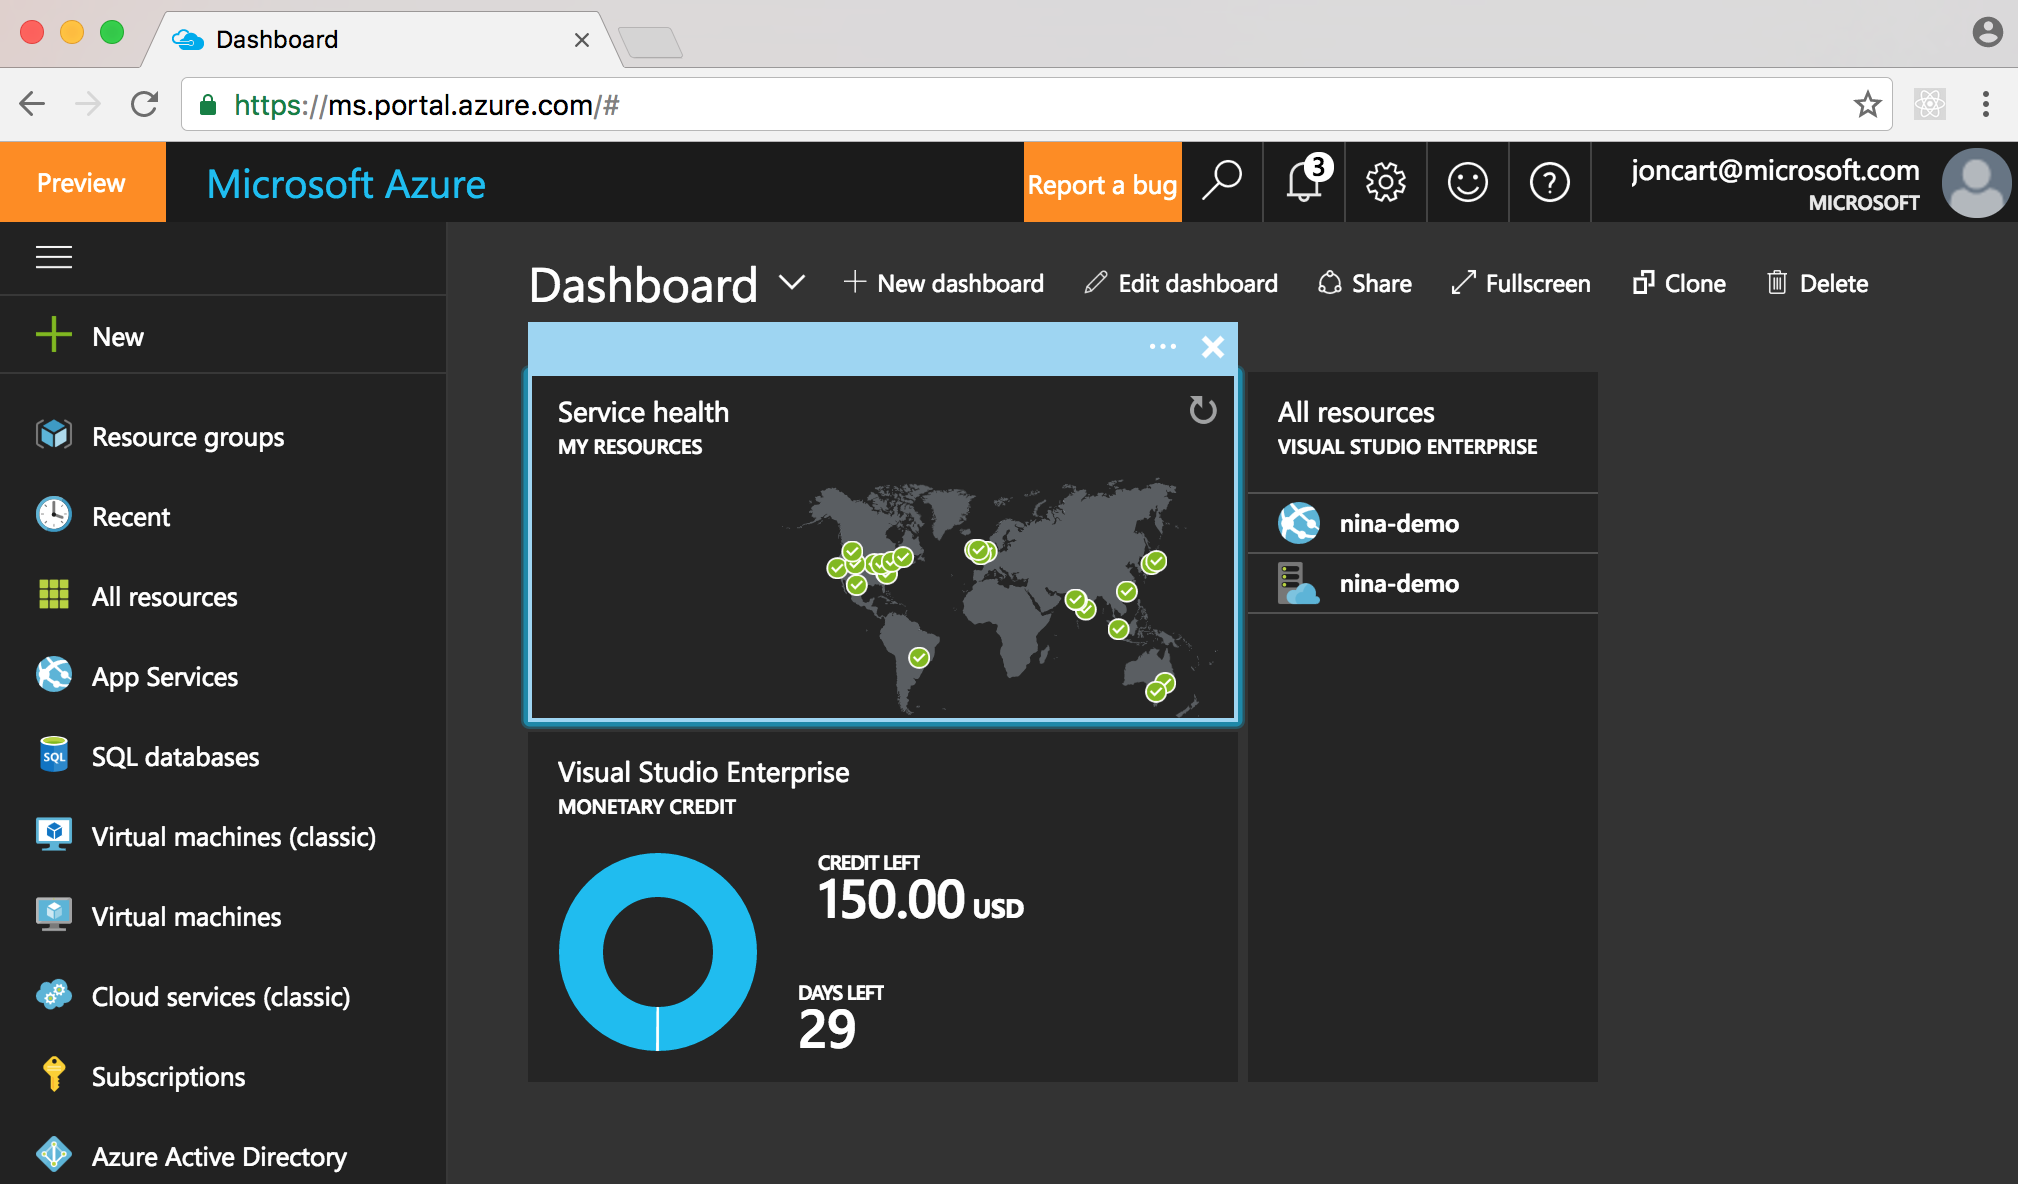2018x1184 pixels.
Task: Bookmark page with star icon
Action: 1866,105
